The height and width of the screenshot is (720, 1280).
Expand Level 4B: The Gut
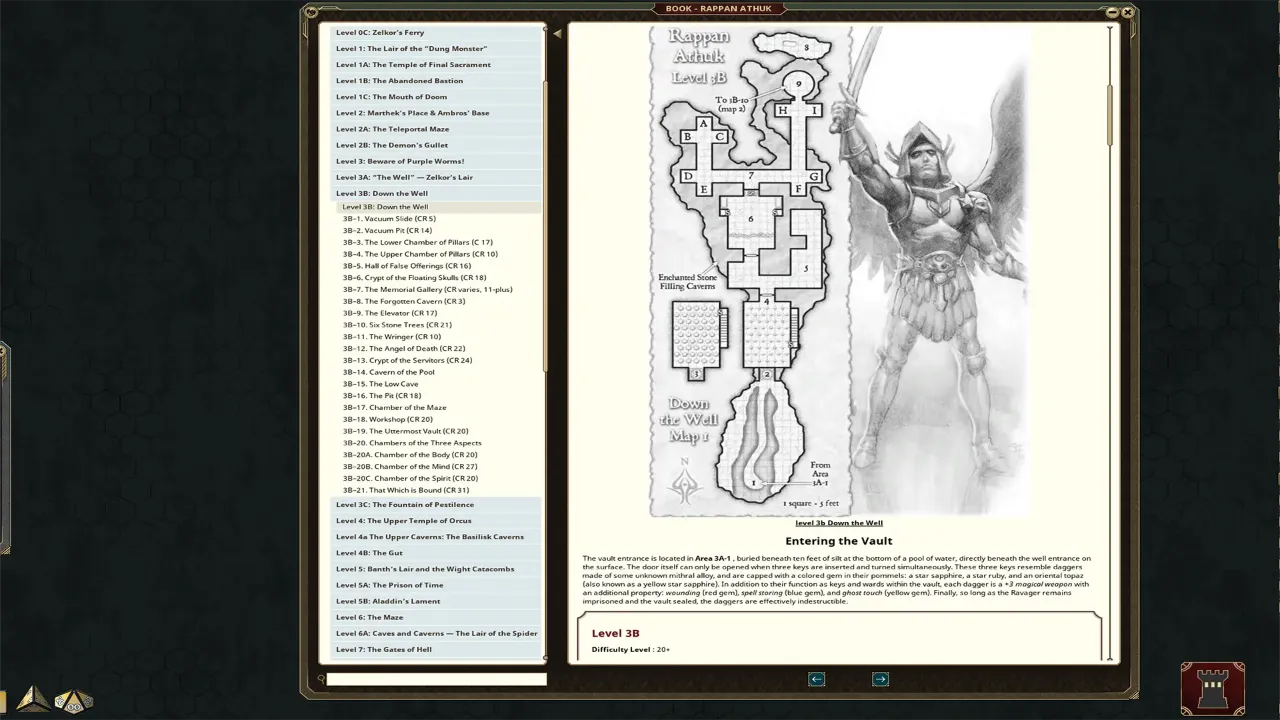pos(436,553)
